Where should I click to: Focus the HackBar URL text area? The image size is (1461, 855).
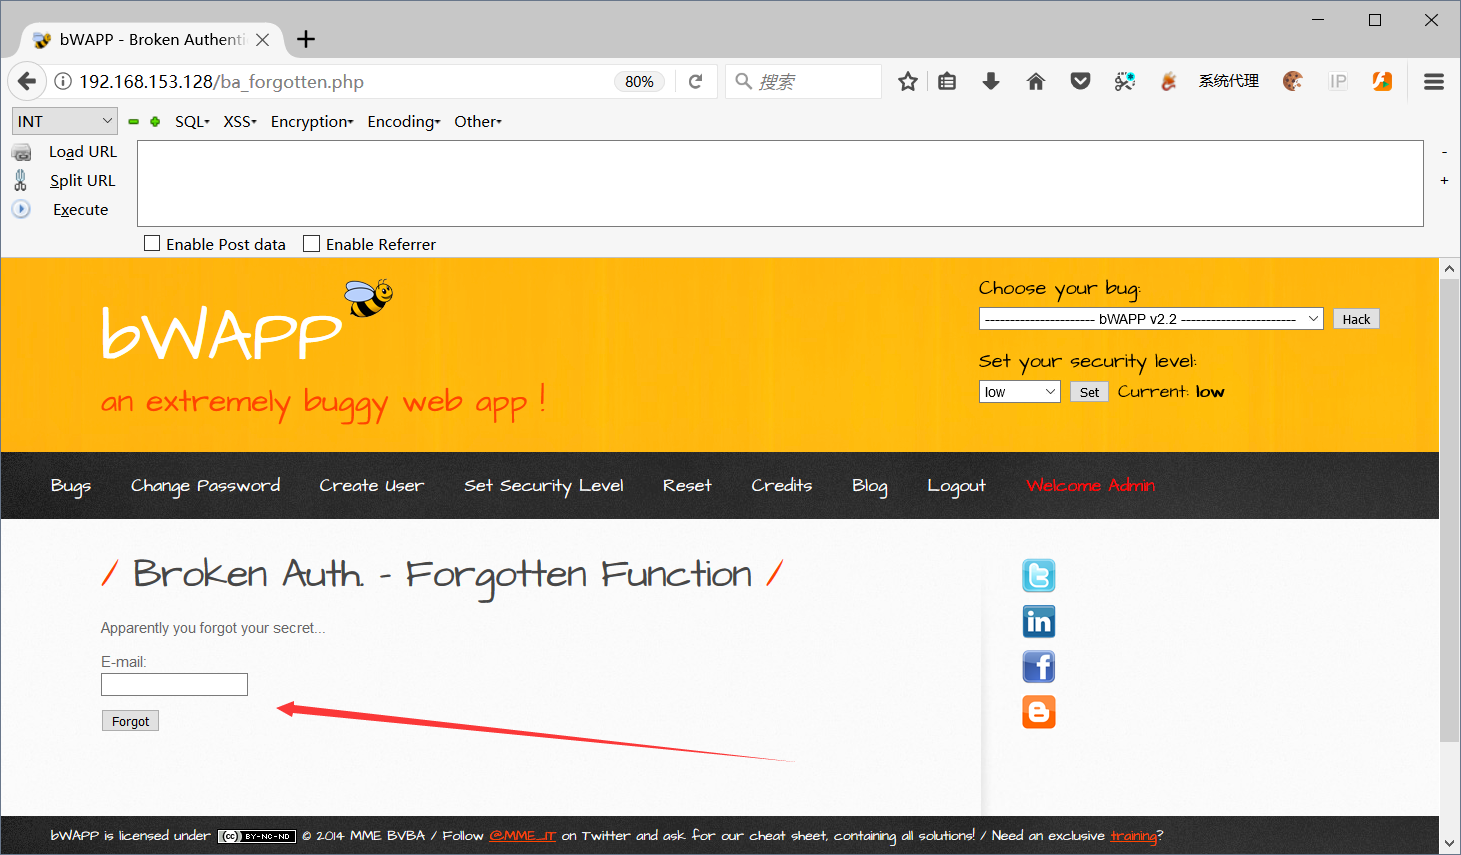tap(780, 183)
